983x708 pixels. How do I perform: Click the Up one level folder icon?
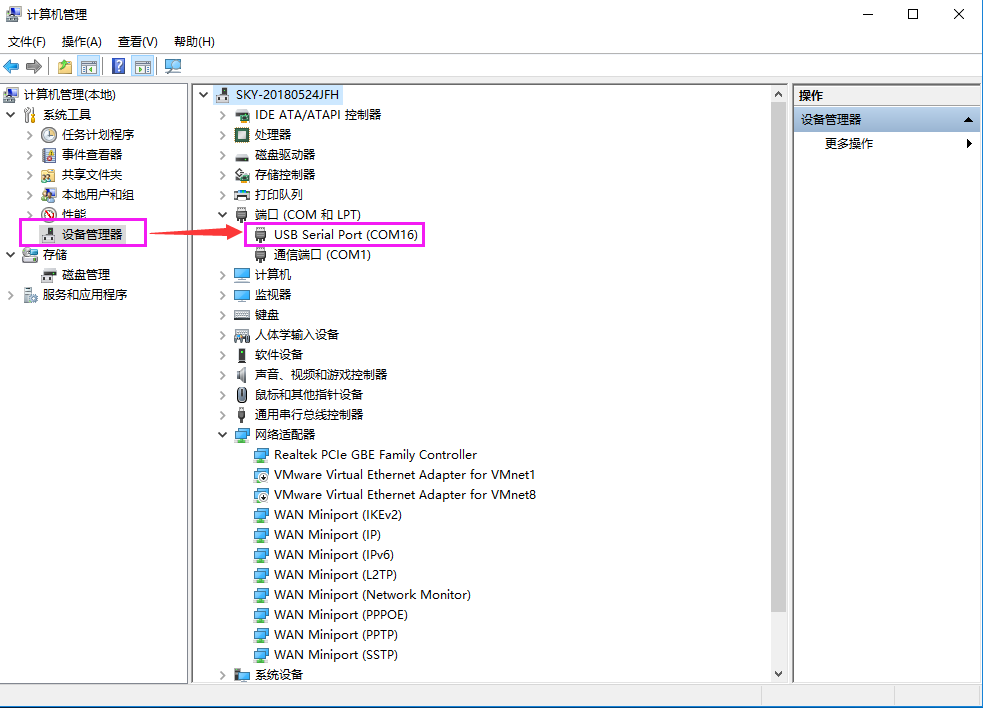coord(64,66)
